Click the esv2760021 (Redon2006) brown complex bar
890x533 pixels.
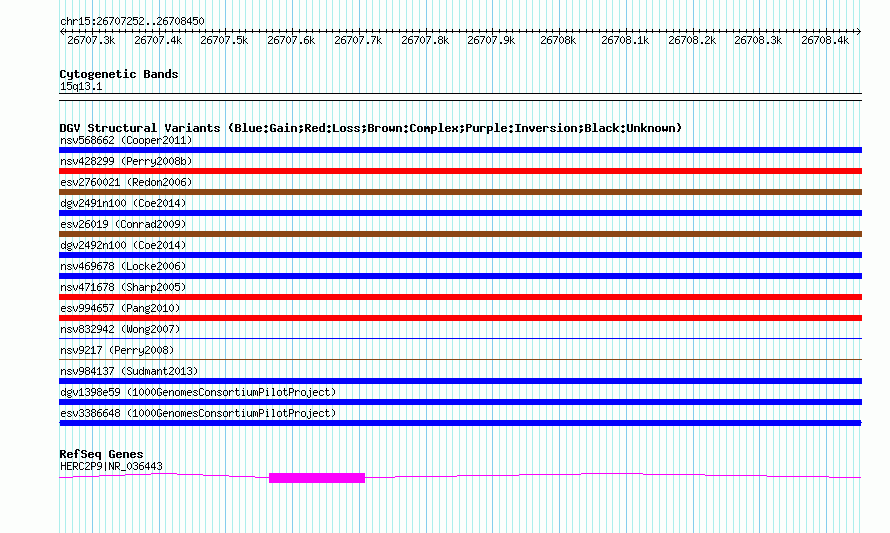tap(460, 192)
